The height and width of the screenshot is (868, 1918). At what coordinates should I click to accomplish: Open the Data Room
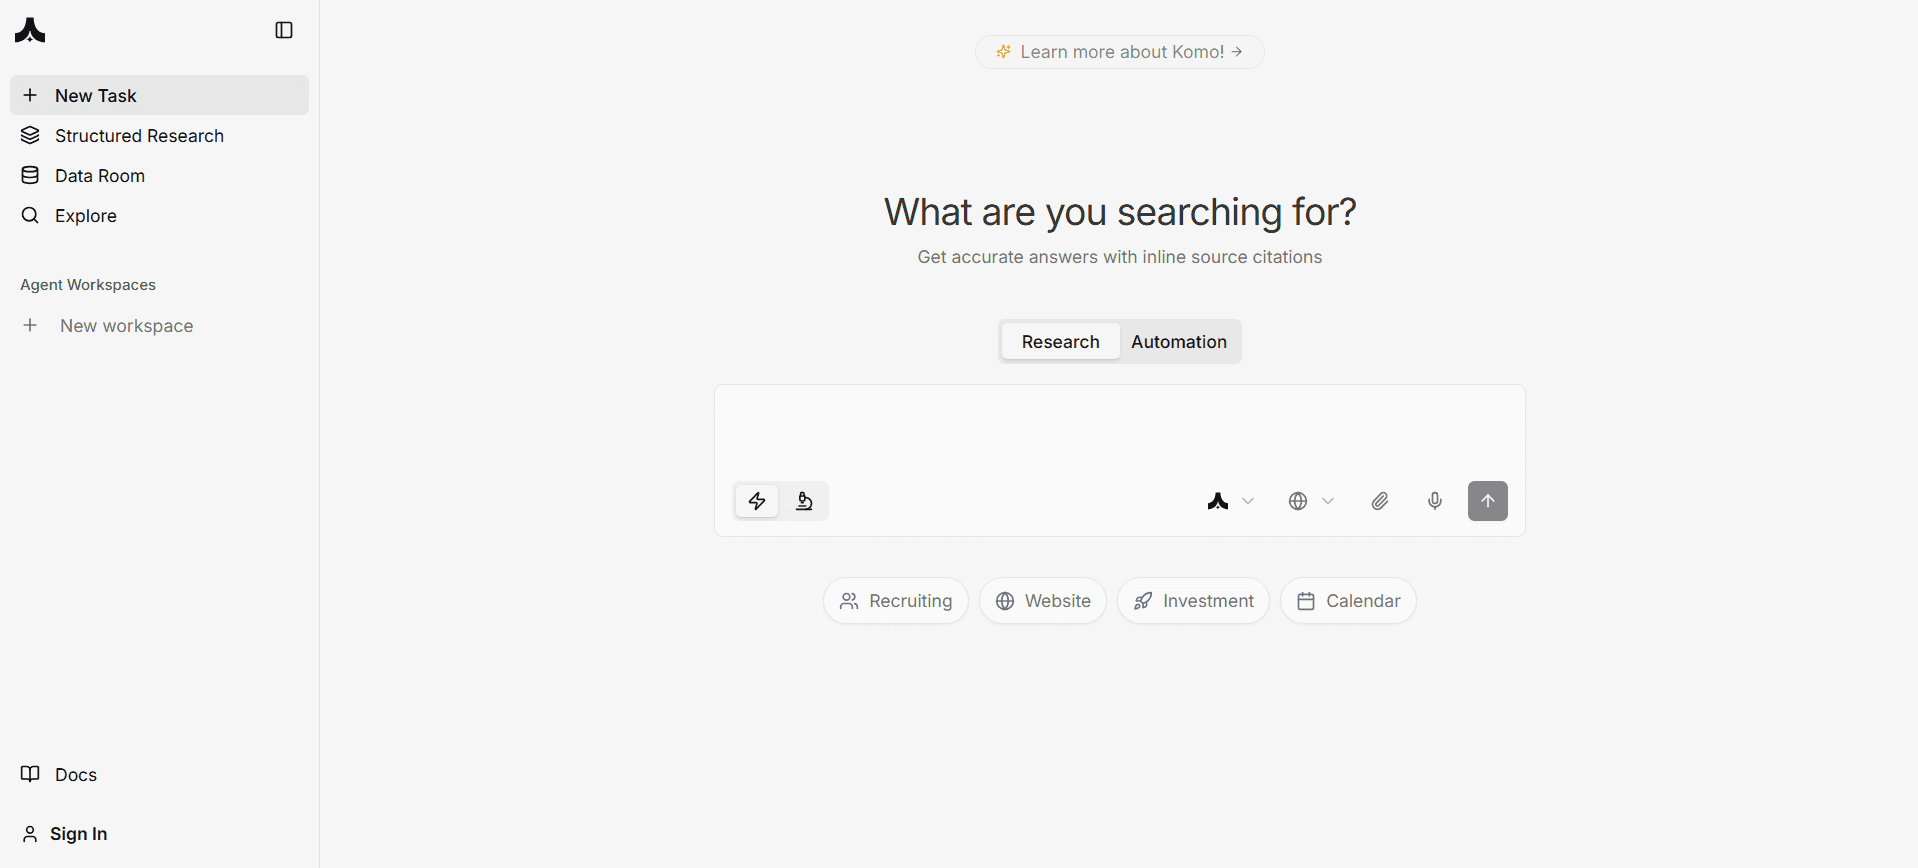[x=99, y=176]
